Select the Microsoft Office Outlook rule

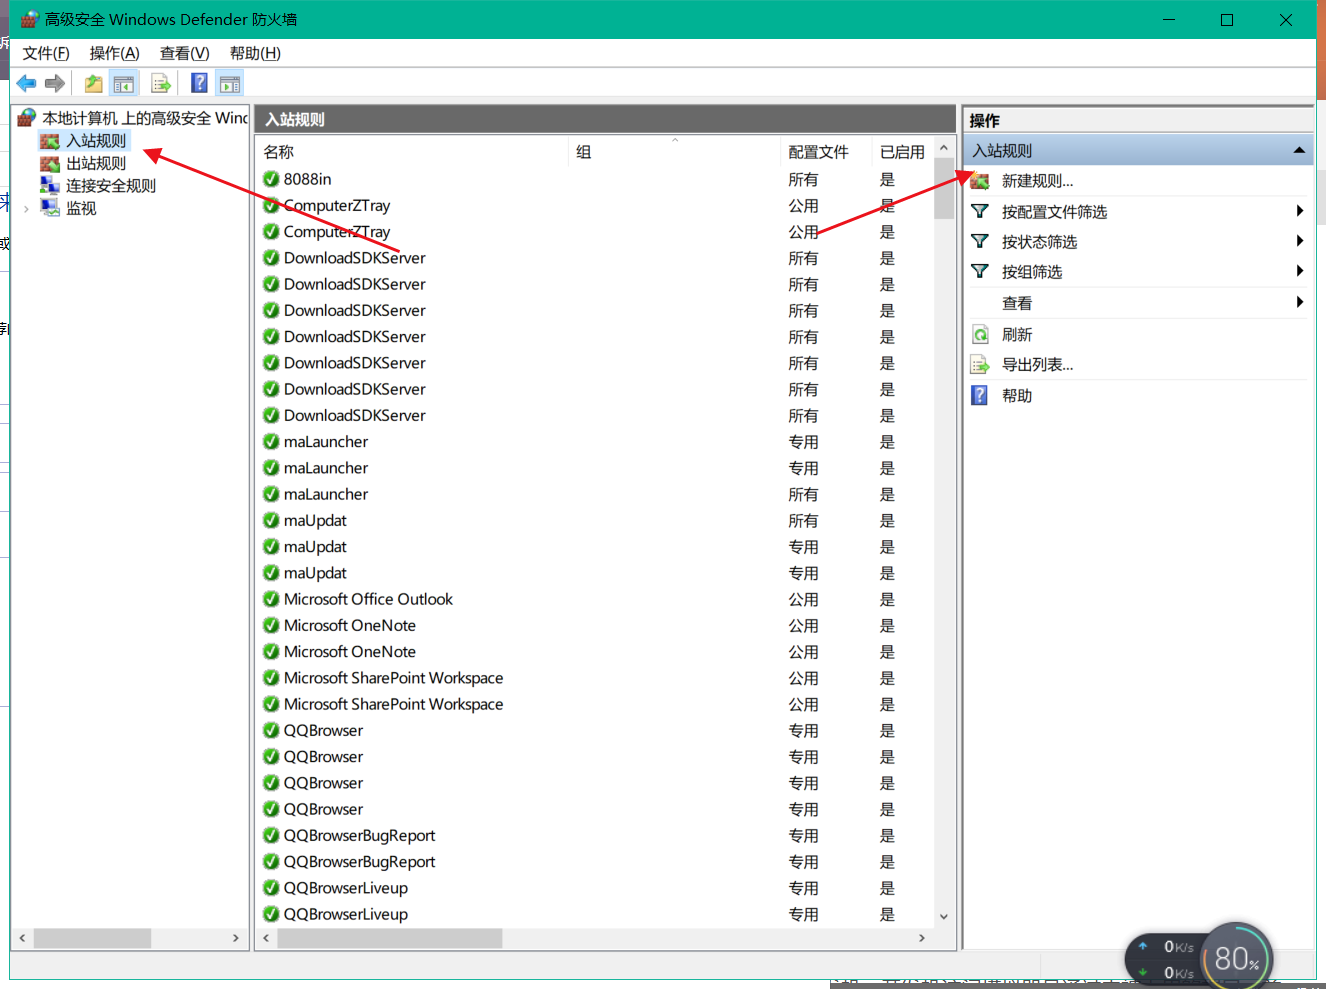click(x=594, y=599)
